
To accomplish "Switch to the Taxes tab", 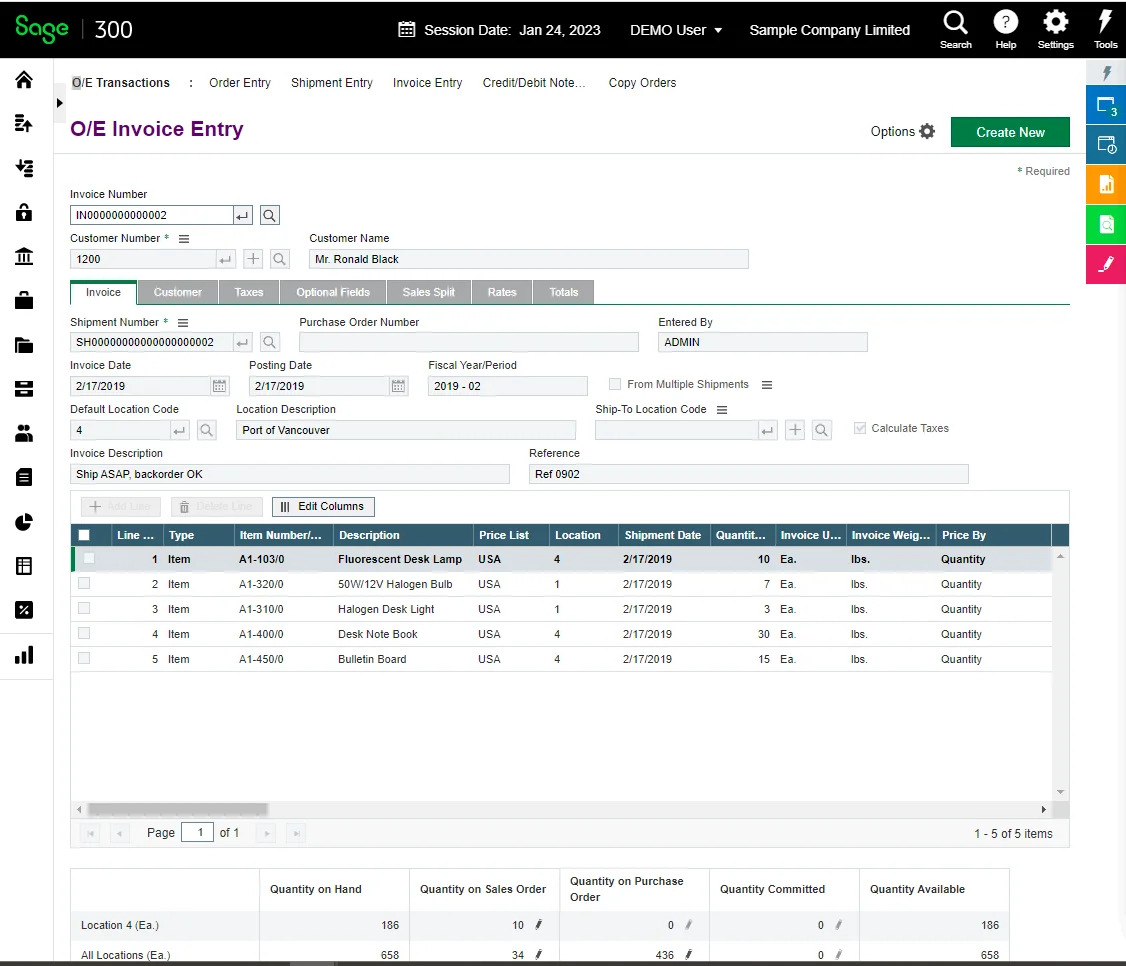I will 249,292.
